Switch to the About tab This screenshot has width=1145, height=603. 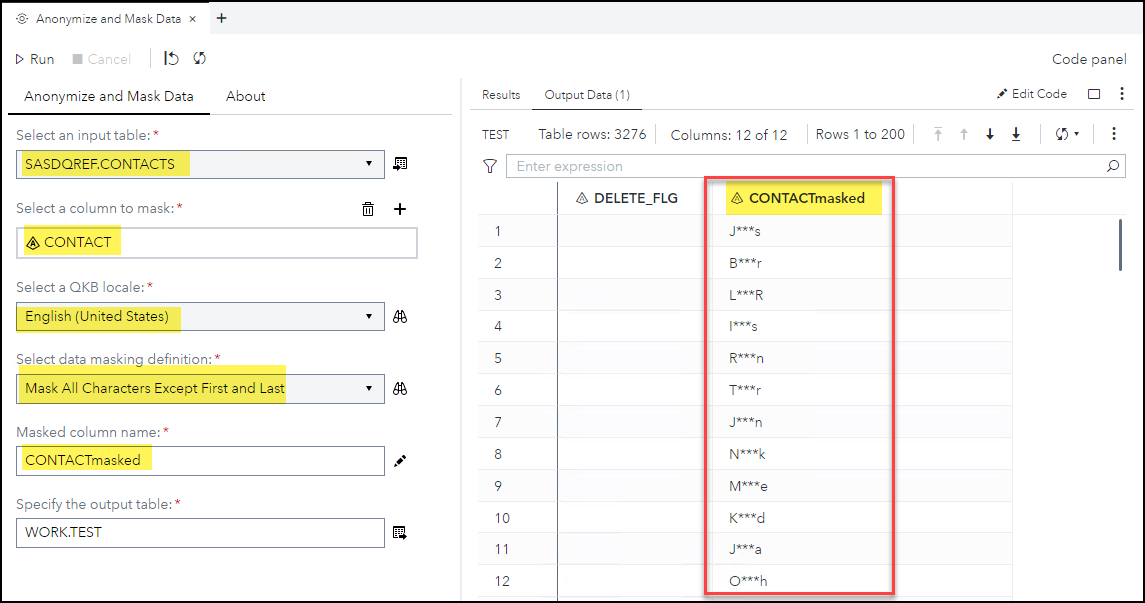pyautogui.click(x=245, y=96)
